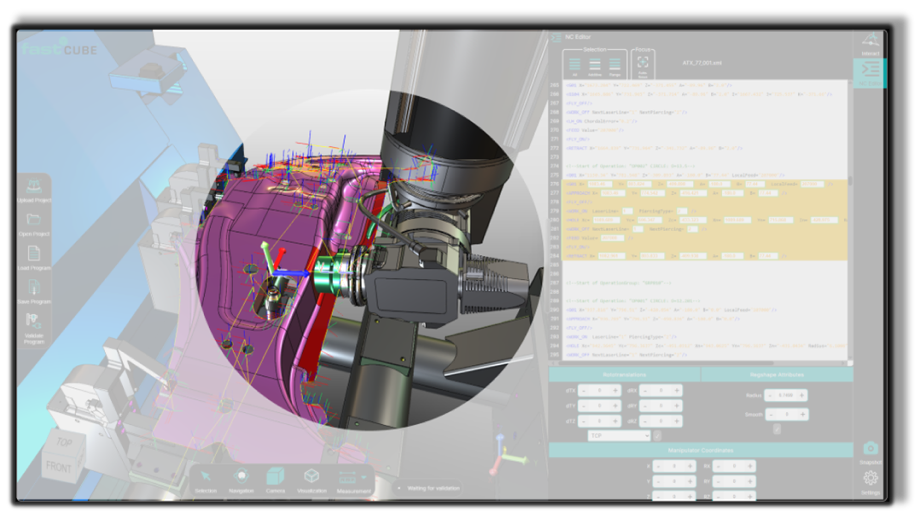Viewport: 924px width, 519px height.
Task: Expand the TCP reference dropdown
Action: (x=619, y=436)
